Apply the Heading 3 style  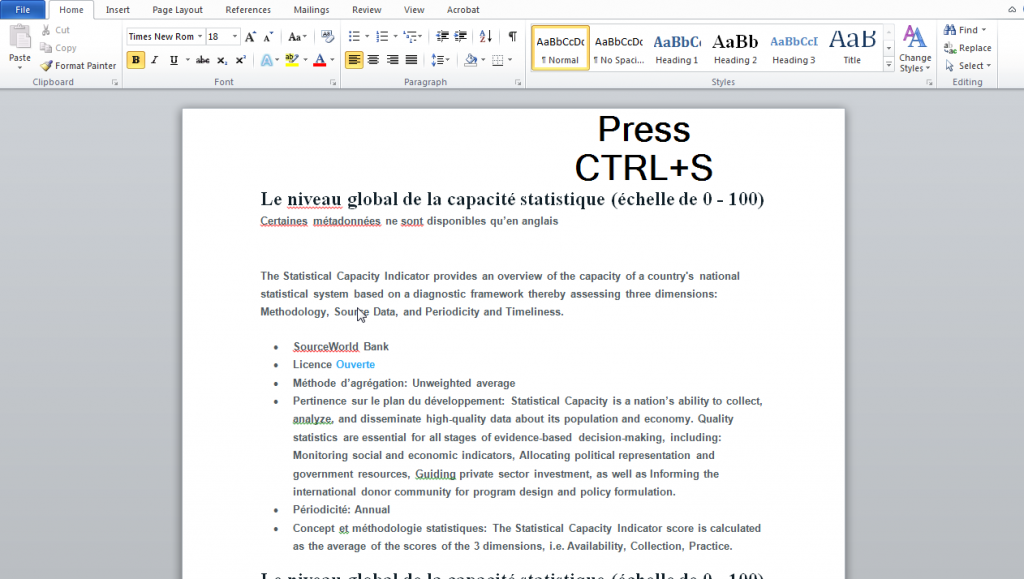click(793, 48)
